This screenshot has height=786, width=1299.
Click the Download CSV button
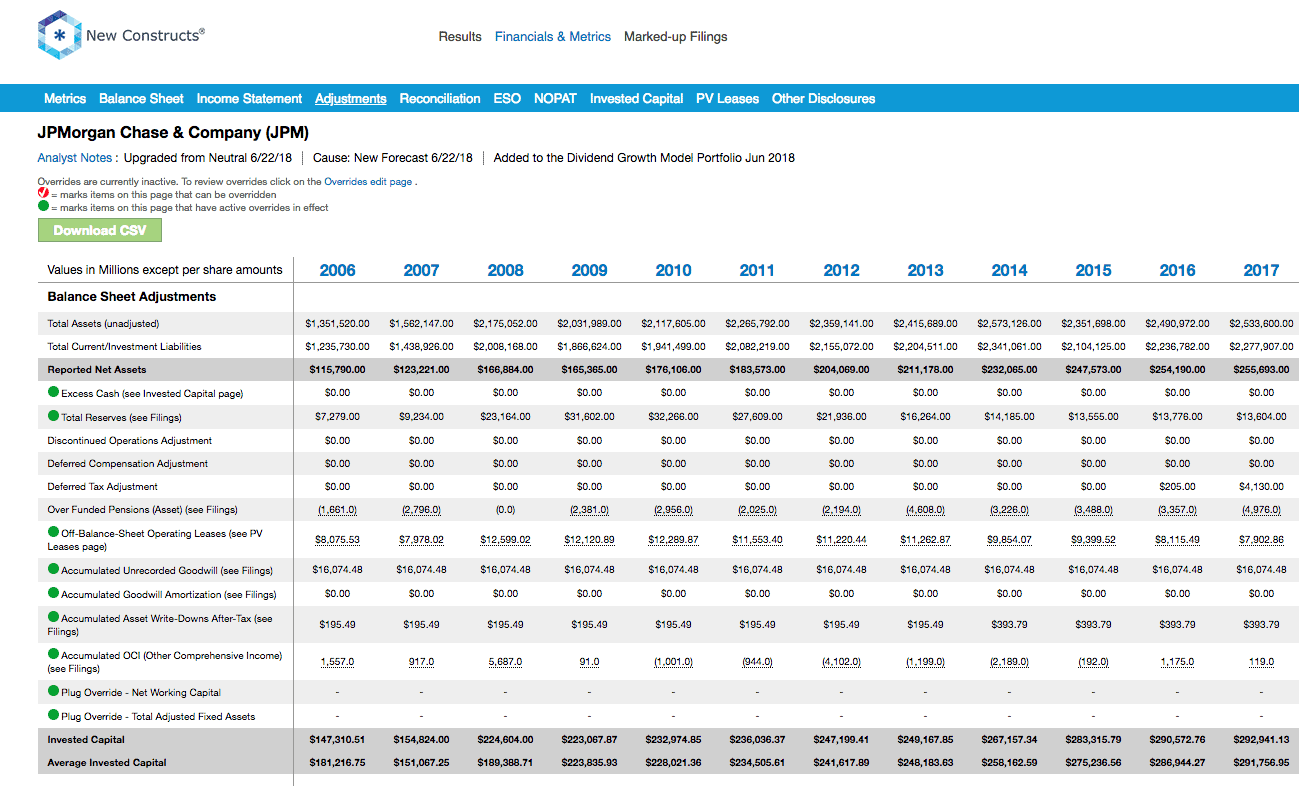100,230
